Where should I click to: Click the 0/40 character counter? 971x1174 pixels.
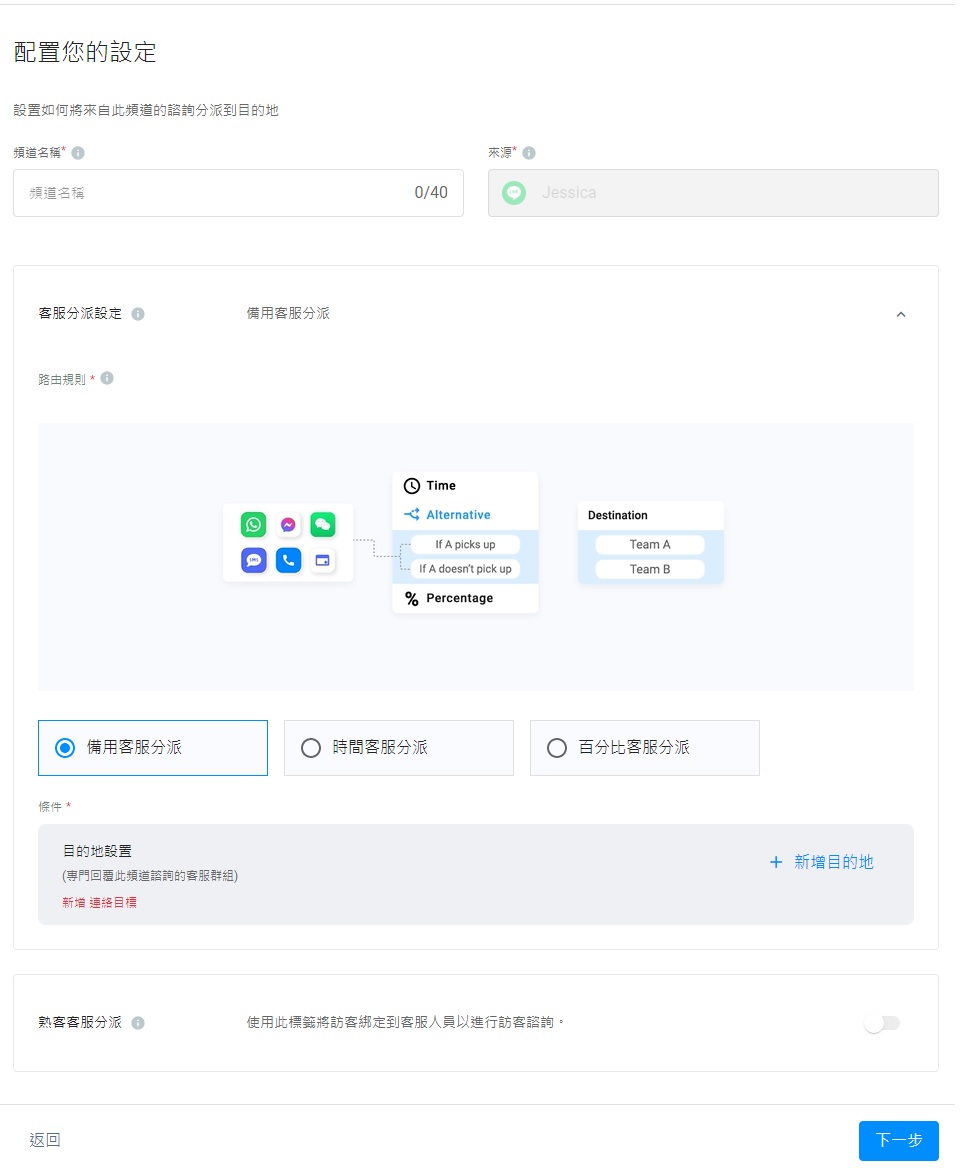point(431,192)
